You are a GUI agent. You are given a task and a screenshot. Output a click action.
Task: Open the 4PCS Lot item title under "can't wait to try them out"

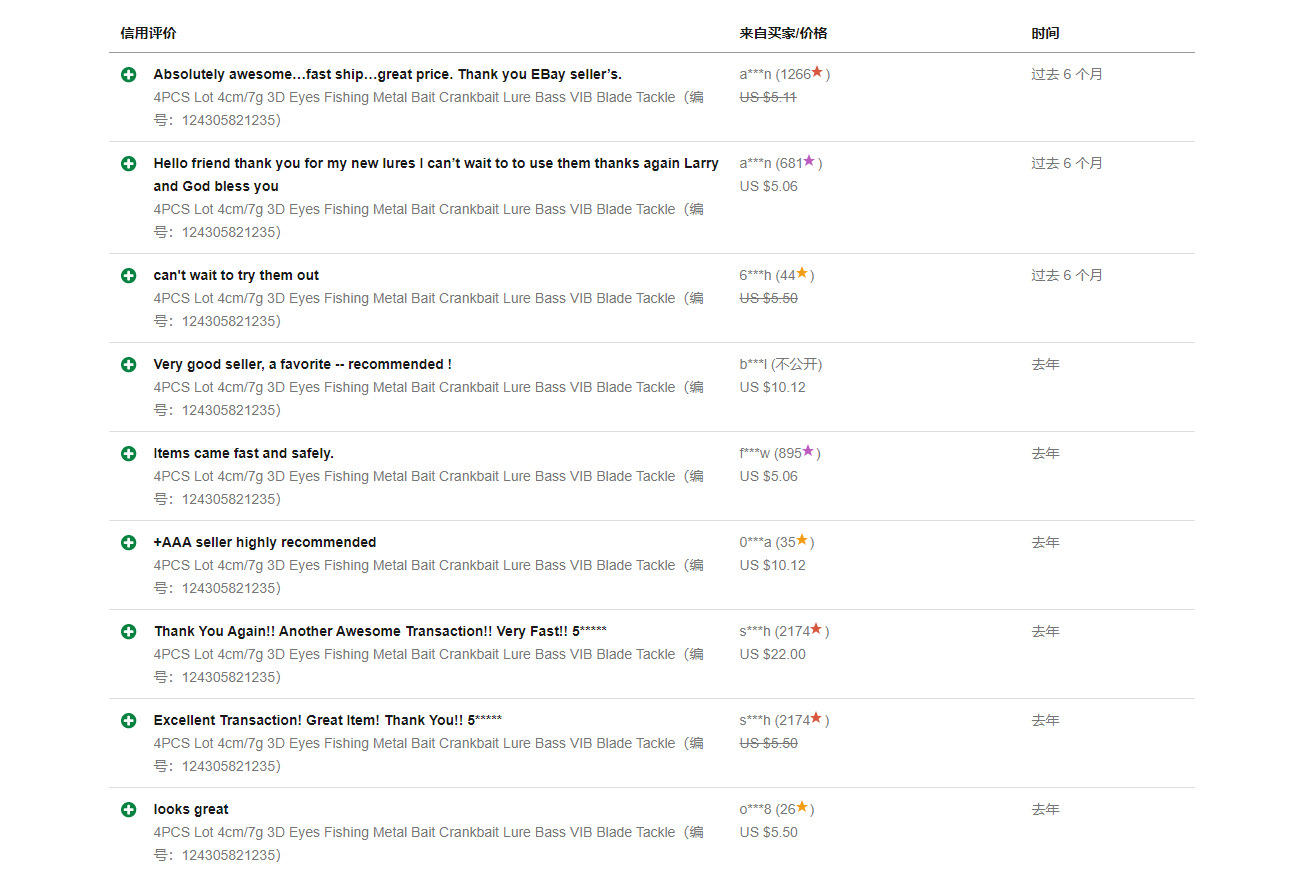(428, 310)
